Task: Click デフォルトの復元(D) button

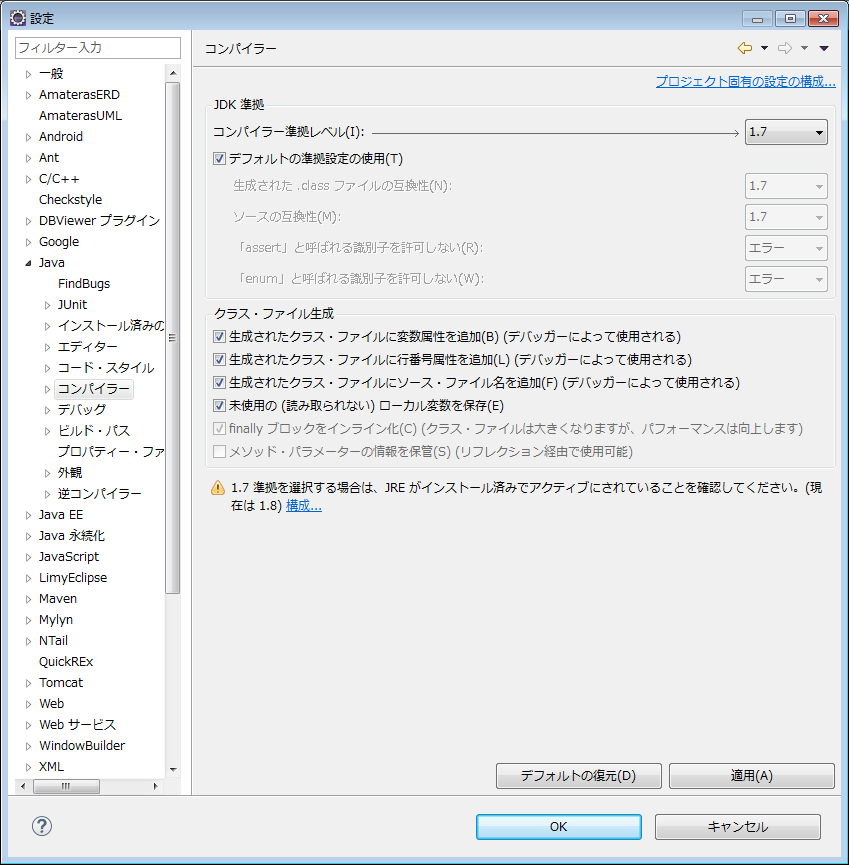Action: [579, 776]
